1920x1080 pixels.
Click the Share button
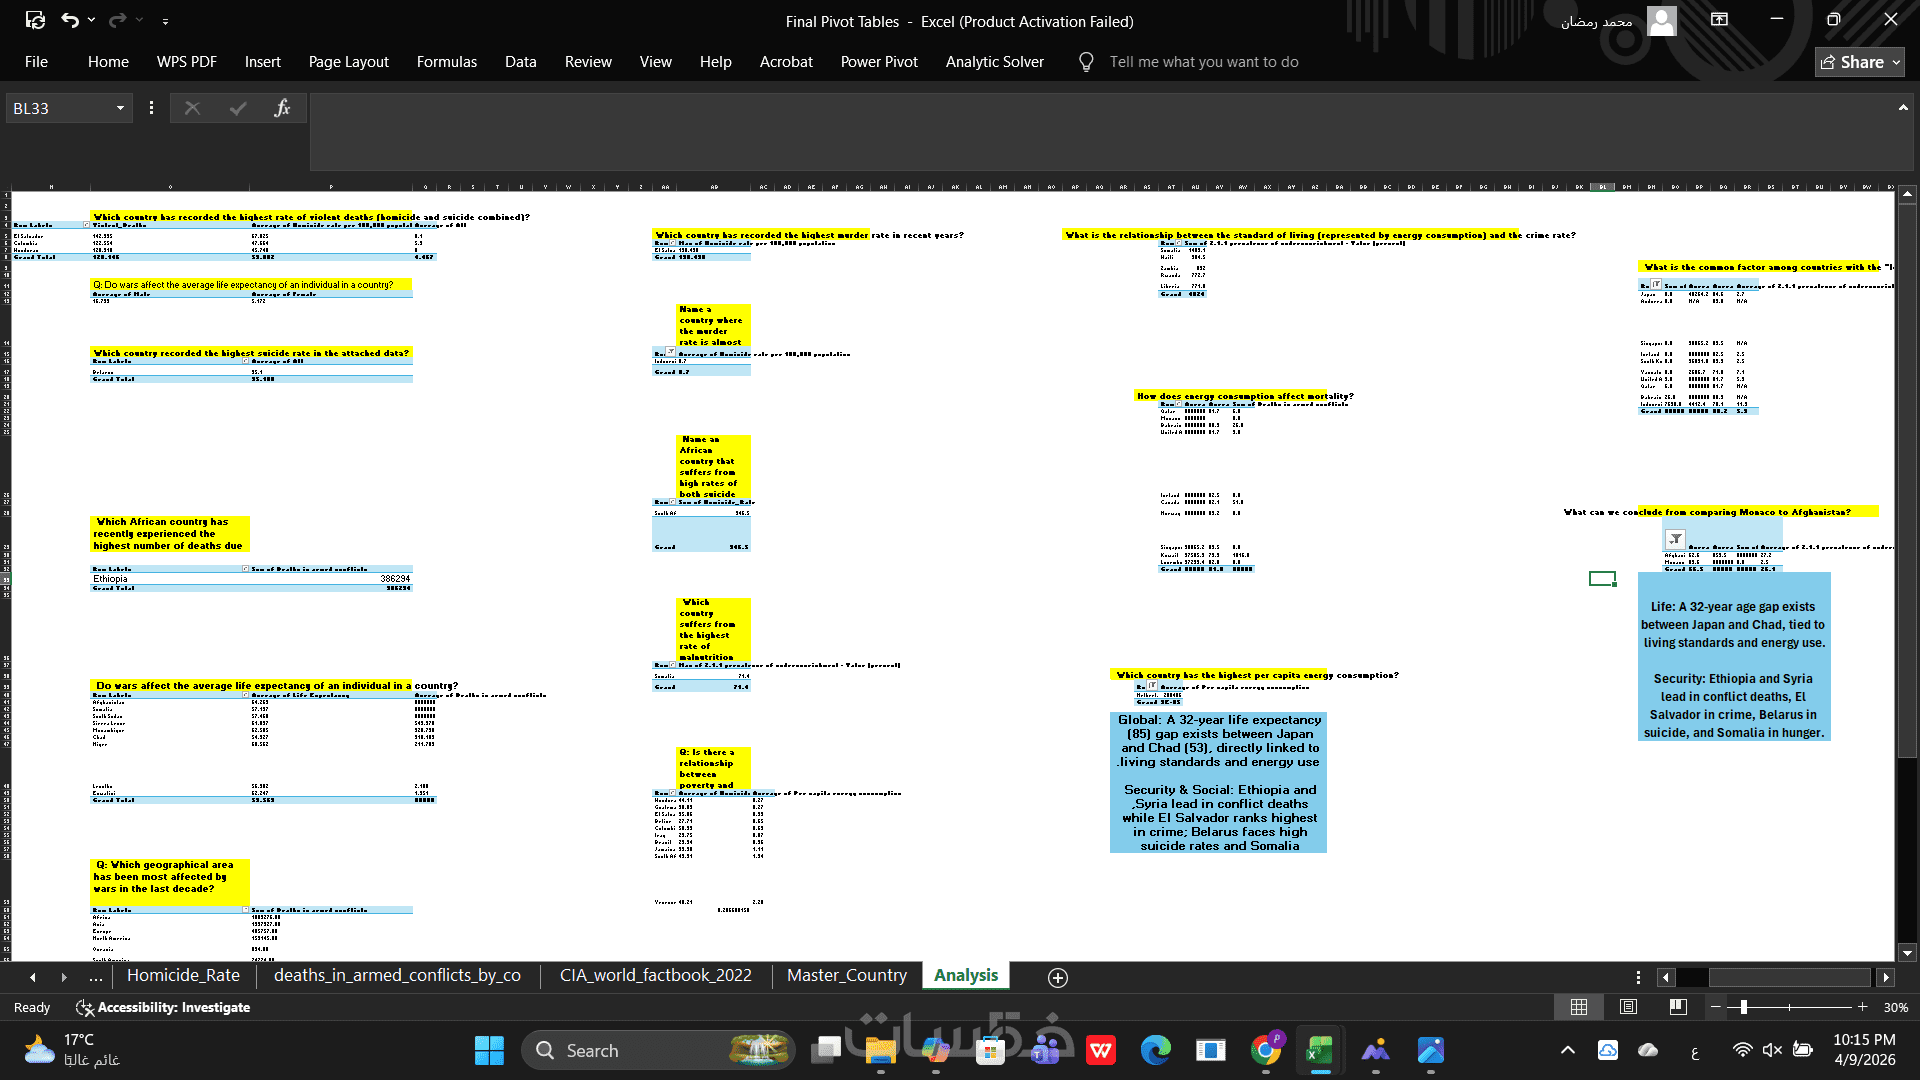pyautogui.click(x=1859, y=62)
